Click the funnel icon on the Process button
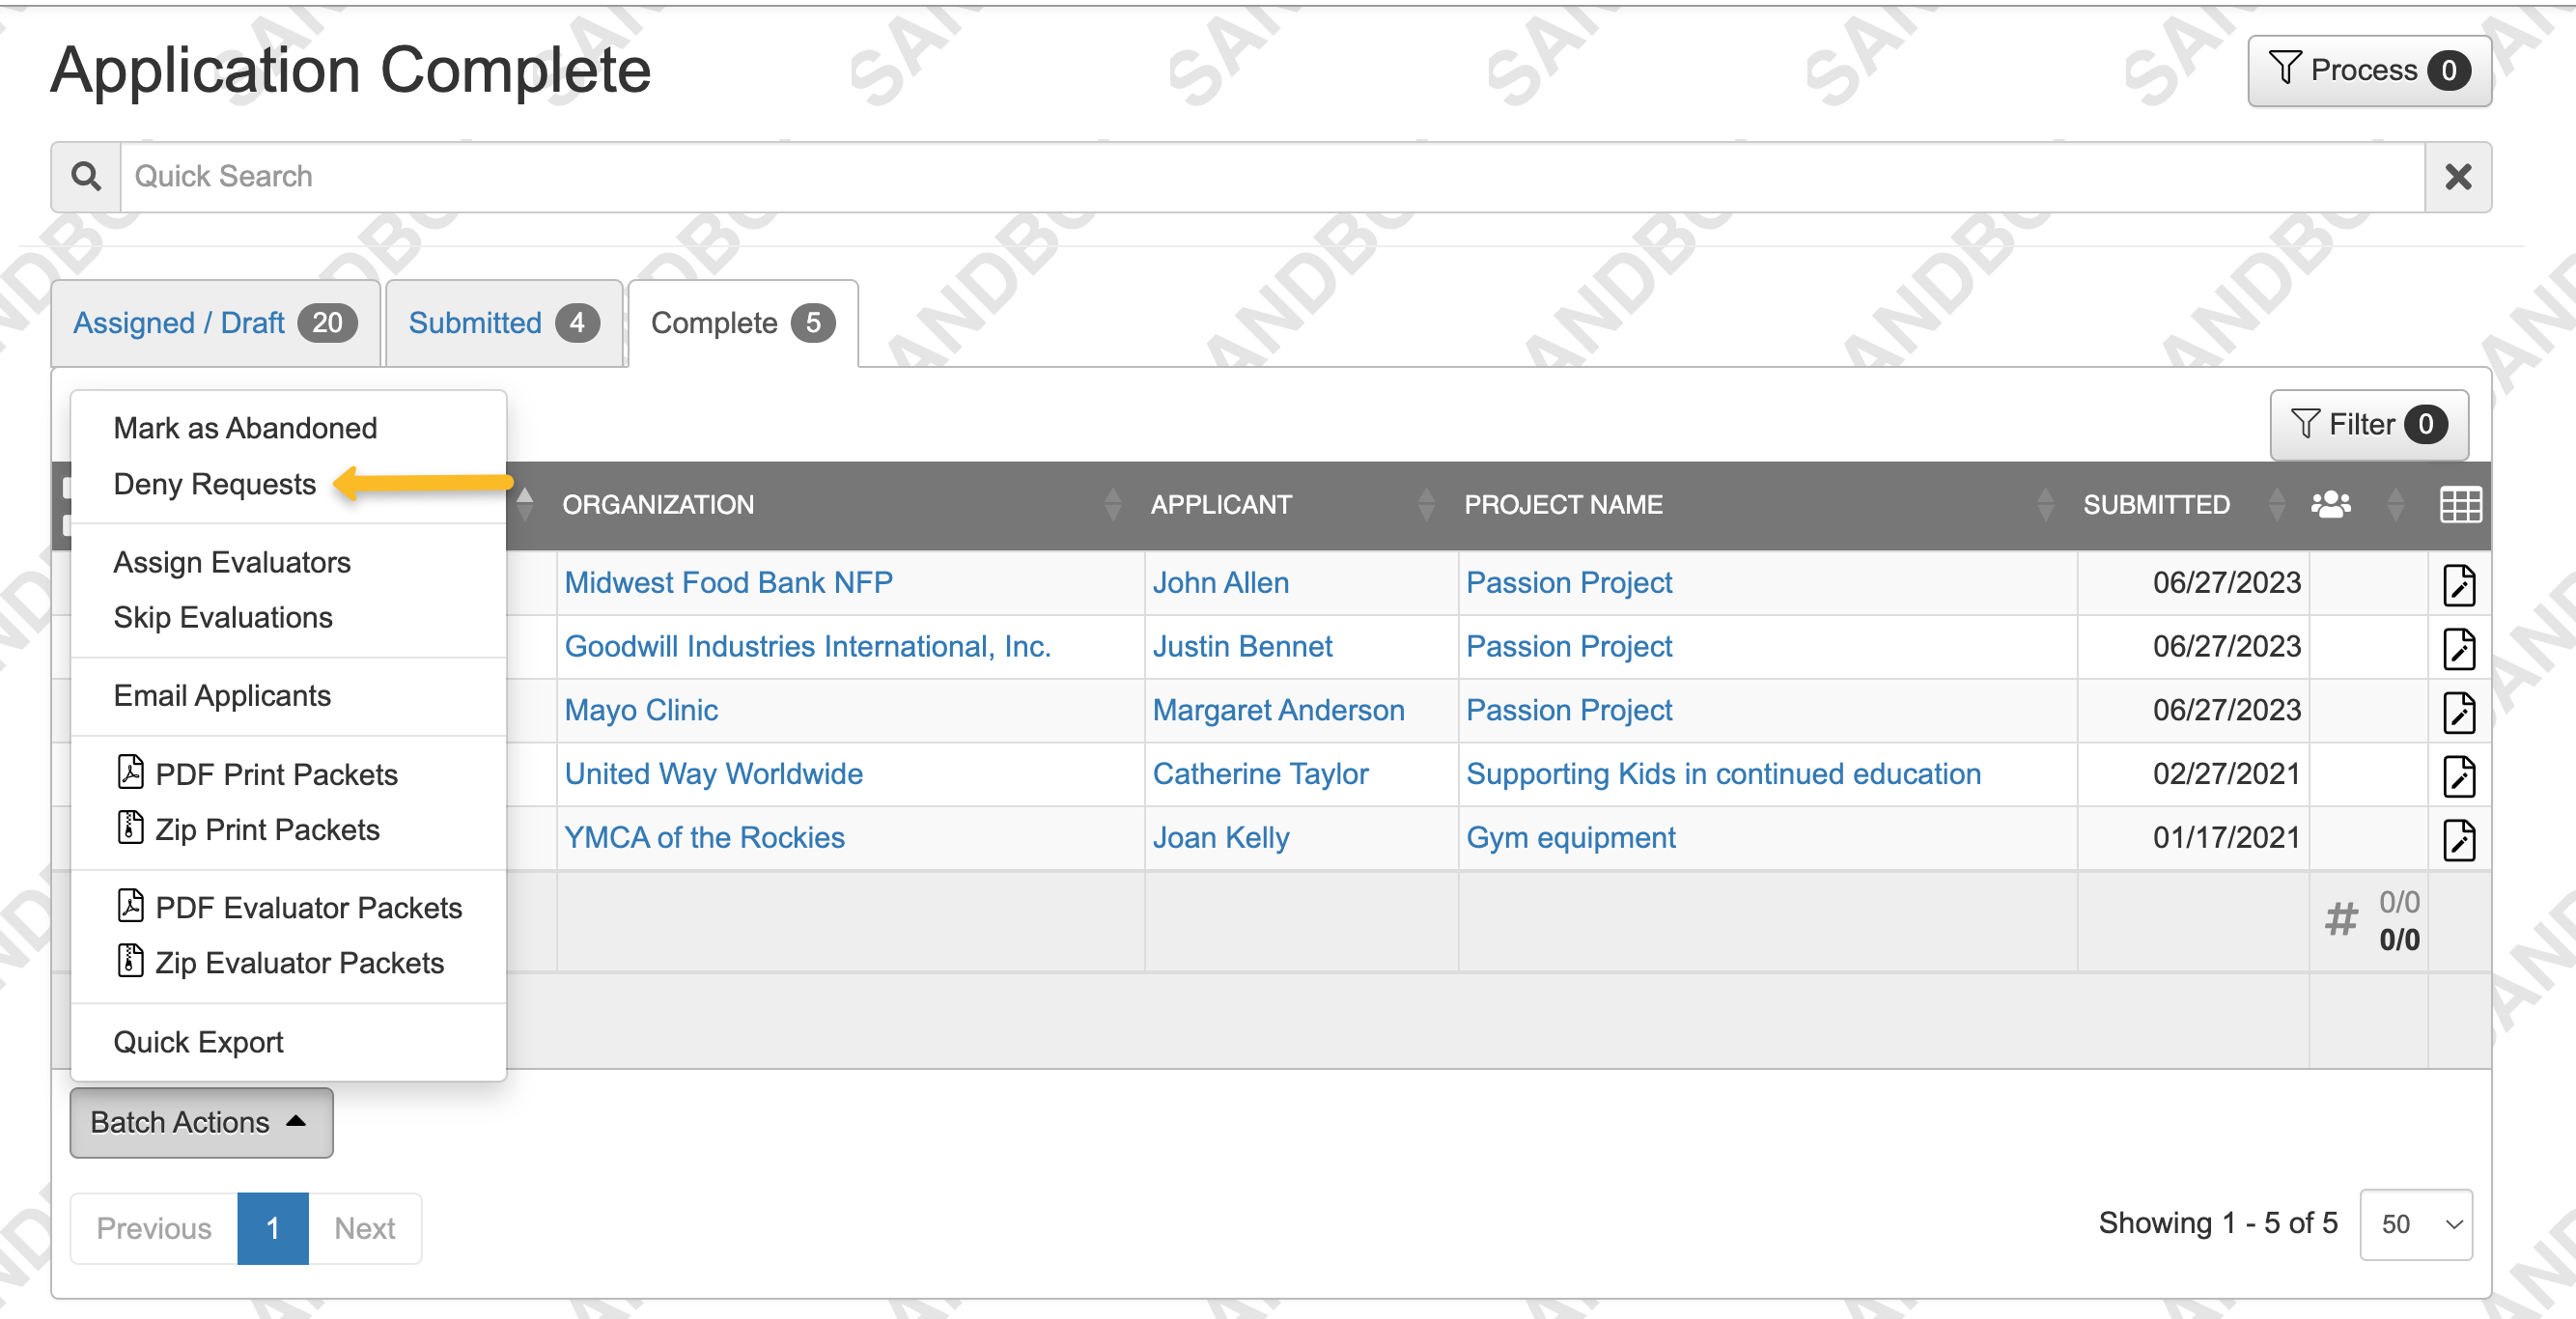The height and width of the screenshot is (1319, 2576). [2286, 70]
